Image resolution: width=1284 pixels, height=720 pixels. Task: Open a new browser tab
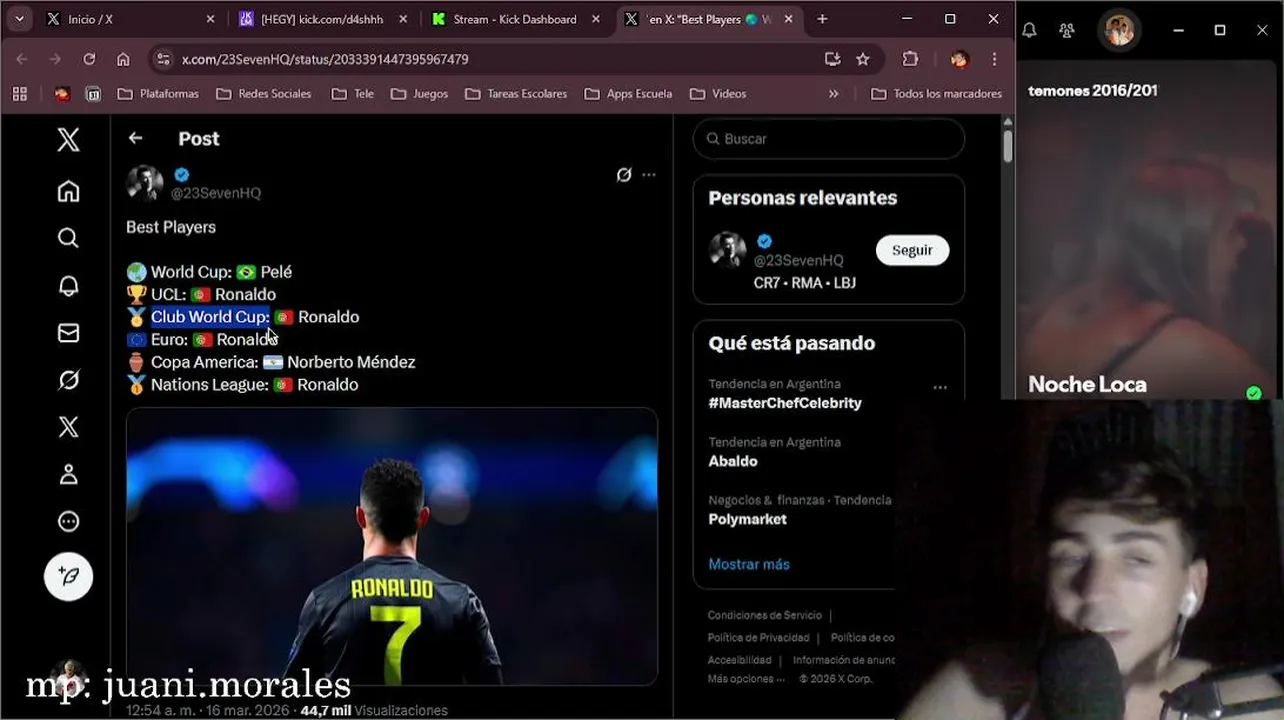click(x=822, y=19)
